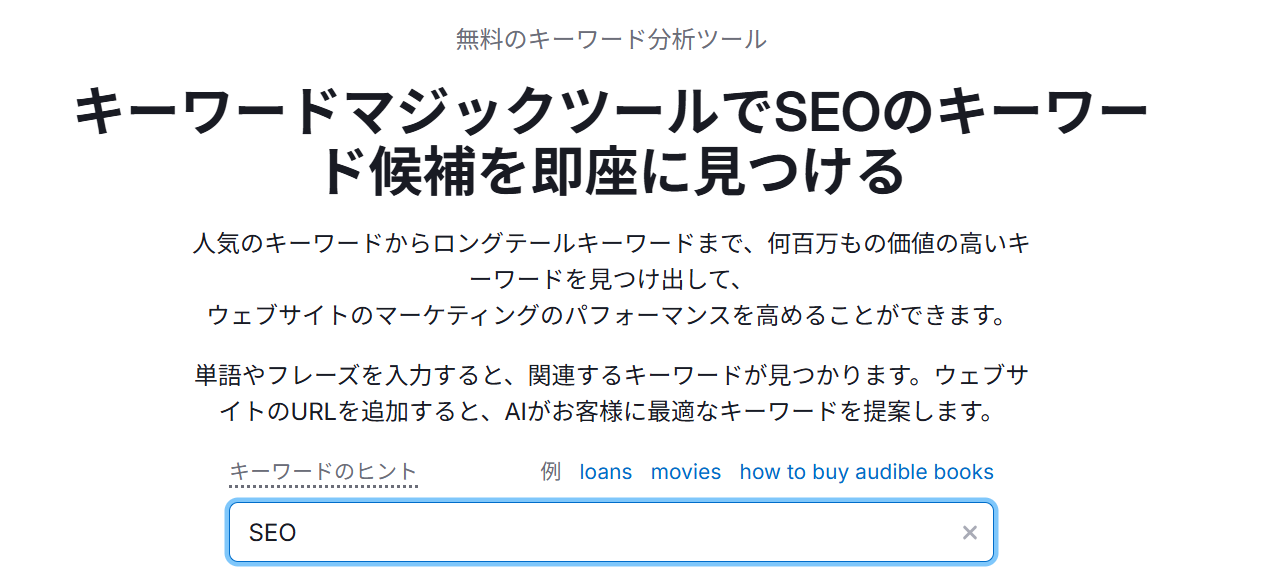This screenshot has height=578, width=1264.
Task: Click the line starting "ウェブサイトのマーケティング"
Action: coord(606,315)
